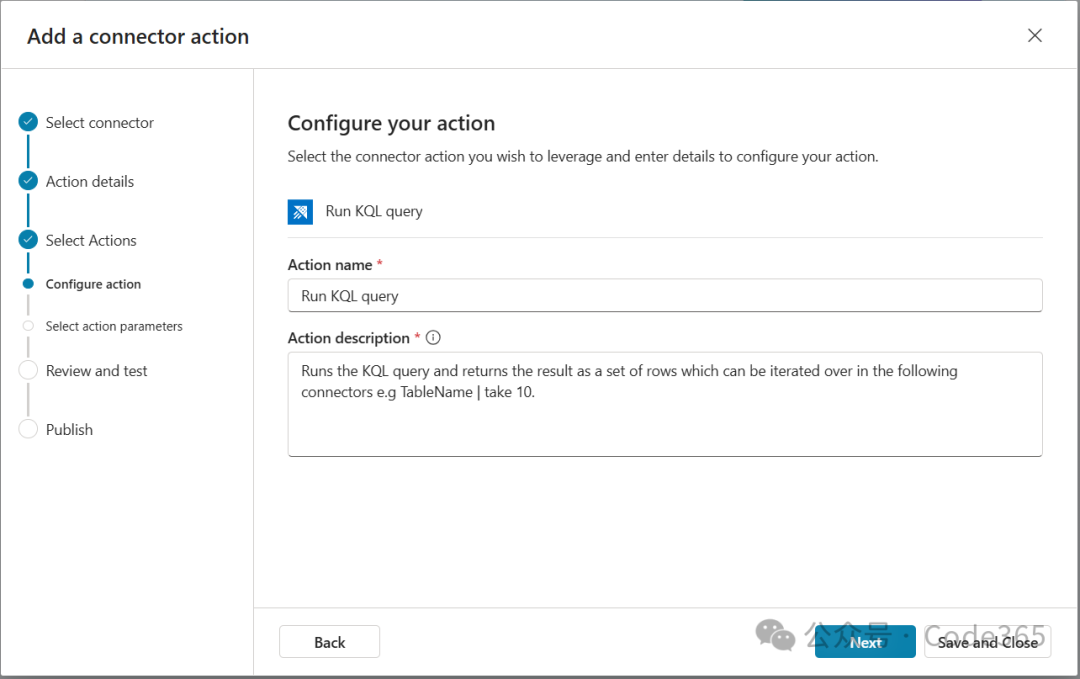Click the Select connector completed checkmark icon
Viewport: 1080px width, 679px height.
click(x=28, y=122)
